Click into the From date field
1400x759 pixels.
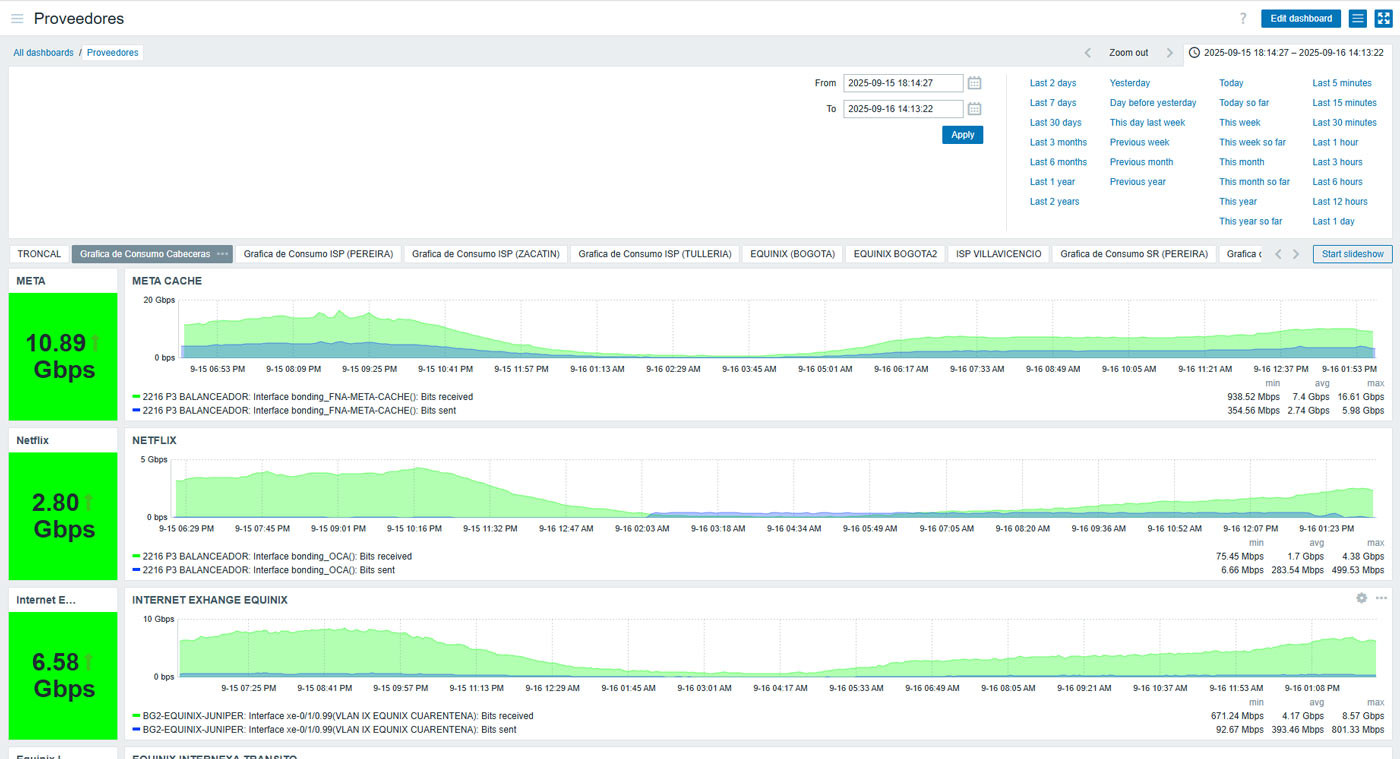pyautogui.click(x=902, y=83)
